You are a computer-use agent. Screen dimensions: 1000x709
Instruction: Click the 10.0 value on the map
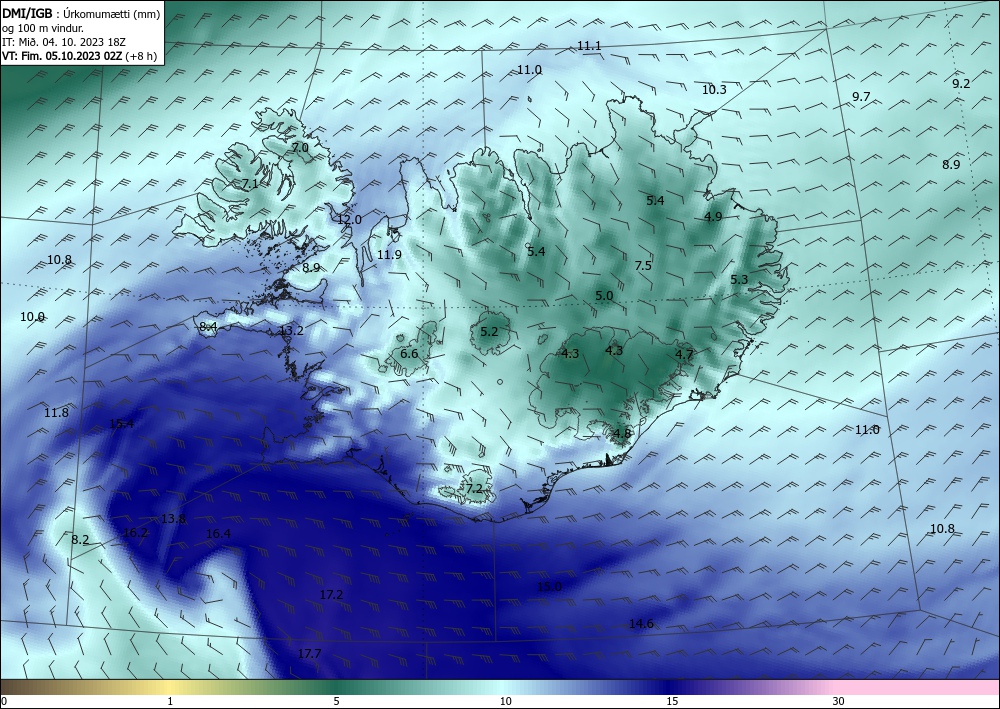coord(33,317)
